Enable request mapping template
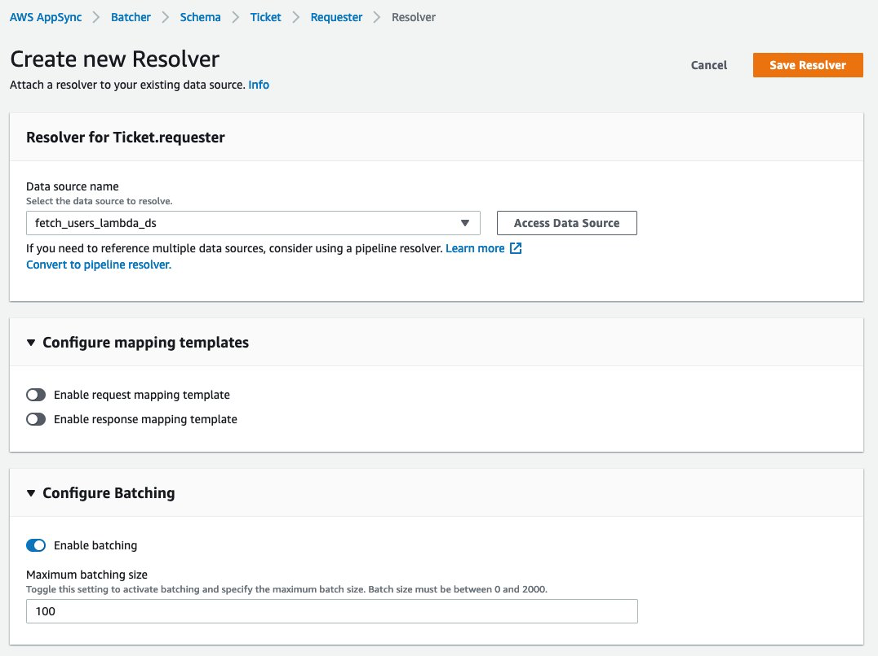Viewport: 879px width, 656px height. click(x=37, y=395)
